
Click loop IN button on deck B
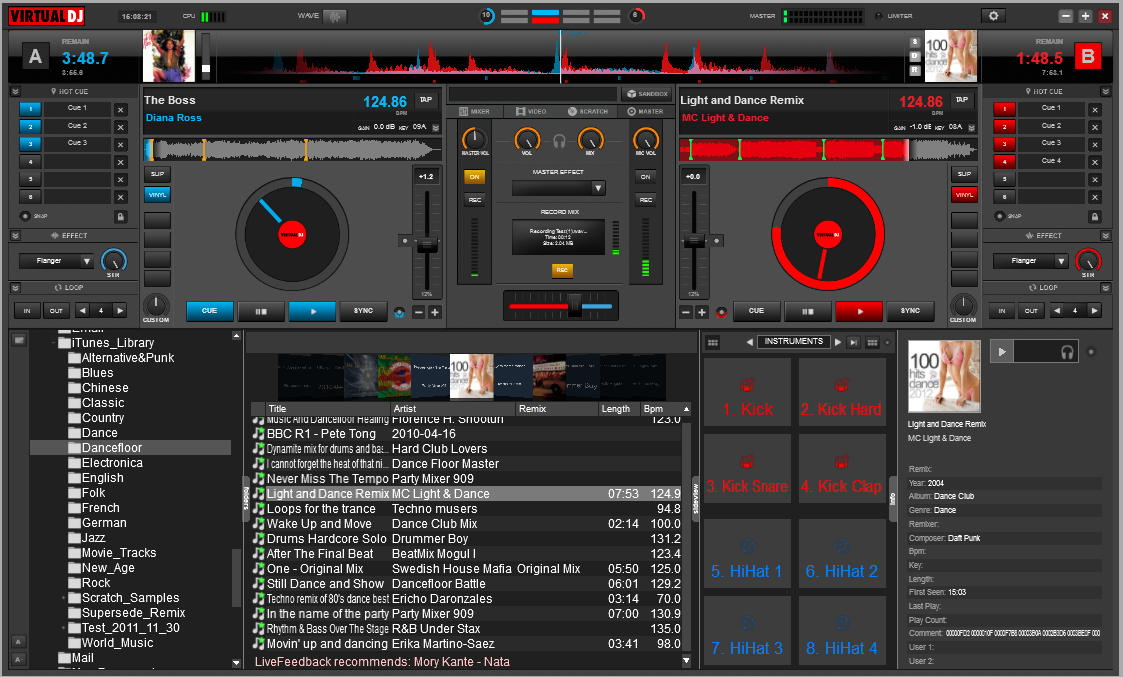click(x=1002, y=311)
